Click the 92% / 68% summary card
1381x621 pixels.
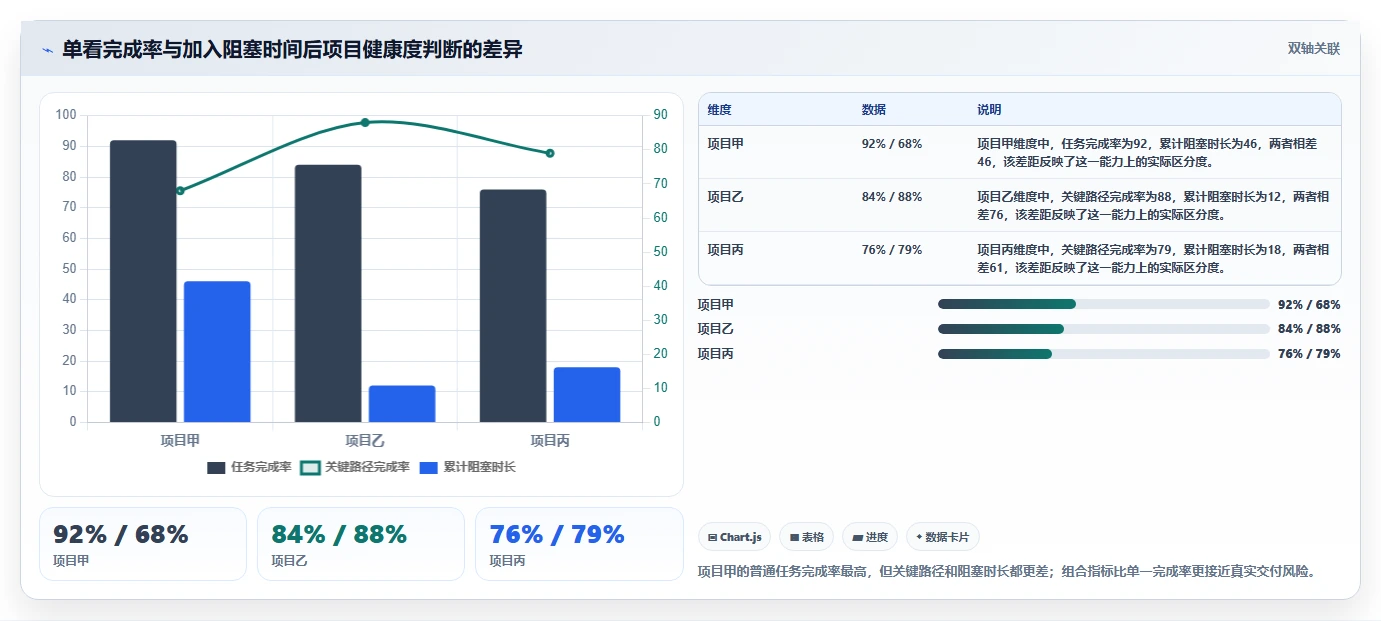click(x=143, y=544)
